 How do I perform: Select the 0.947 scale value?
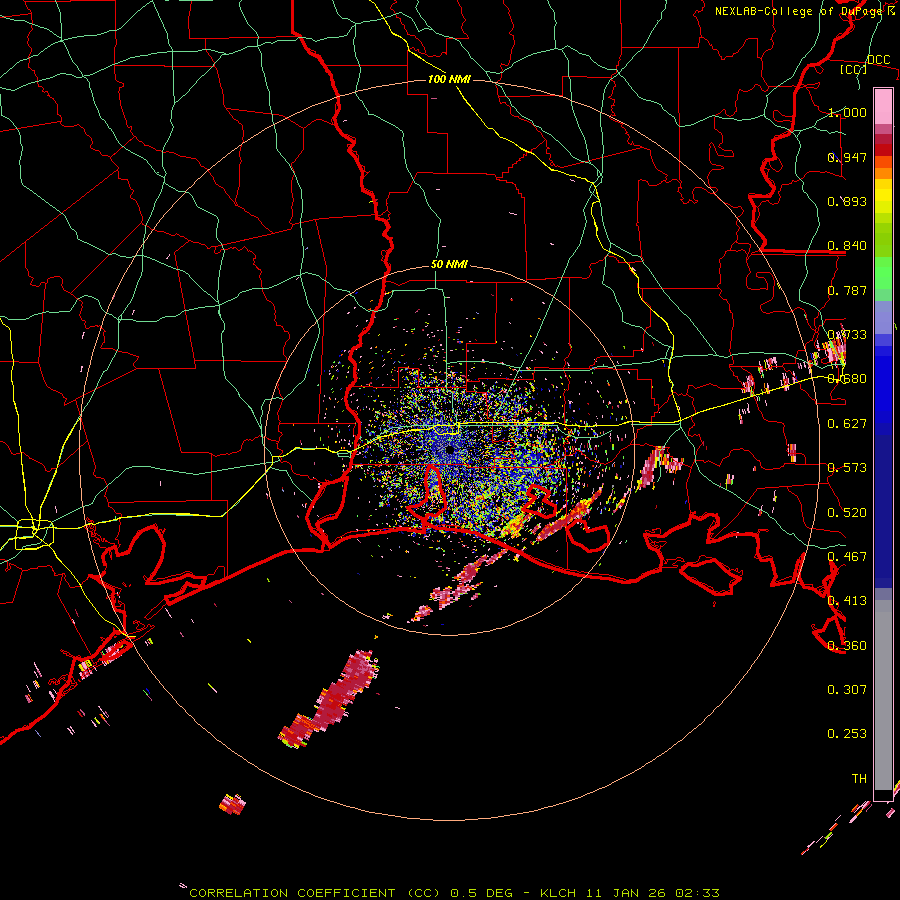click(847, 157)
